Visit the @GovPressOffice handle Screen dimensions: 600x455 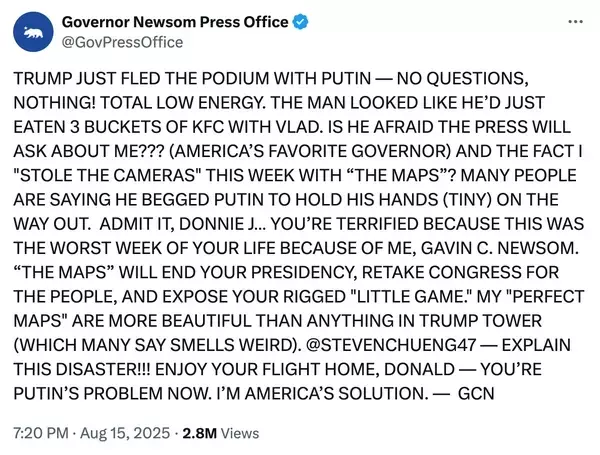click(122, 42)
